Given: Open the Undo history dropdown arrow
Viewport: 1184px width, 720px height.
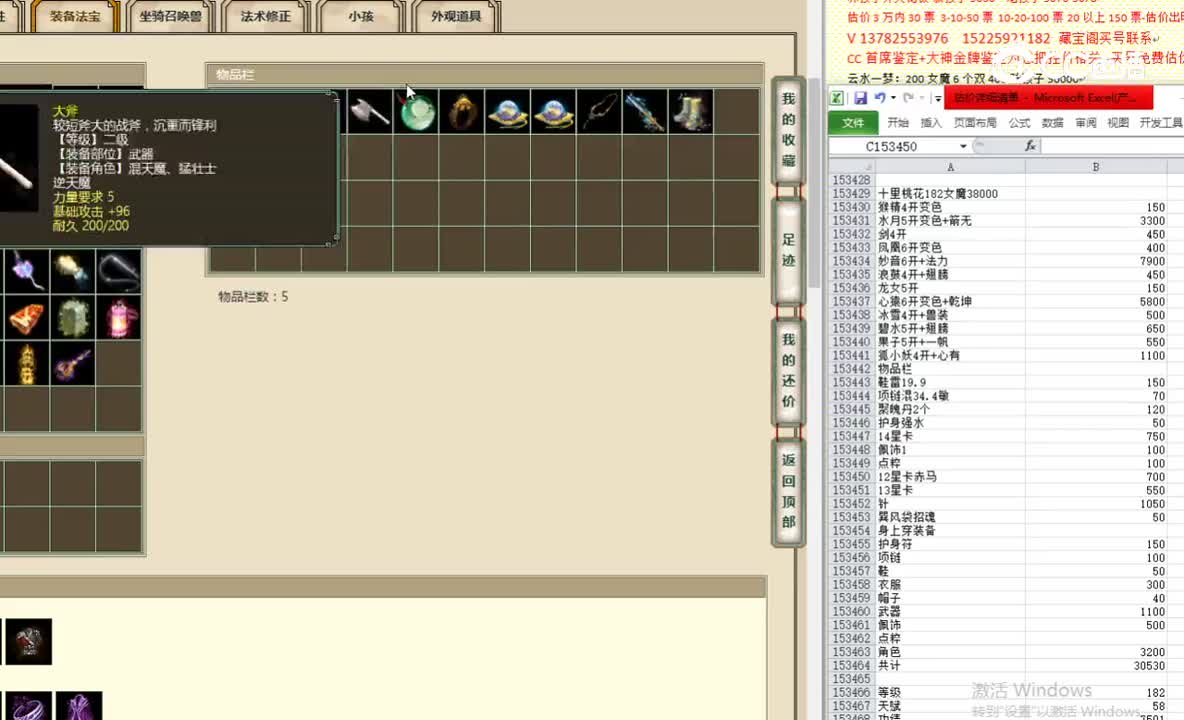Looking at the screenshot, I should click(x=893, y=98).
